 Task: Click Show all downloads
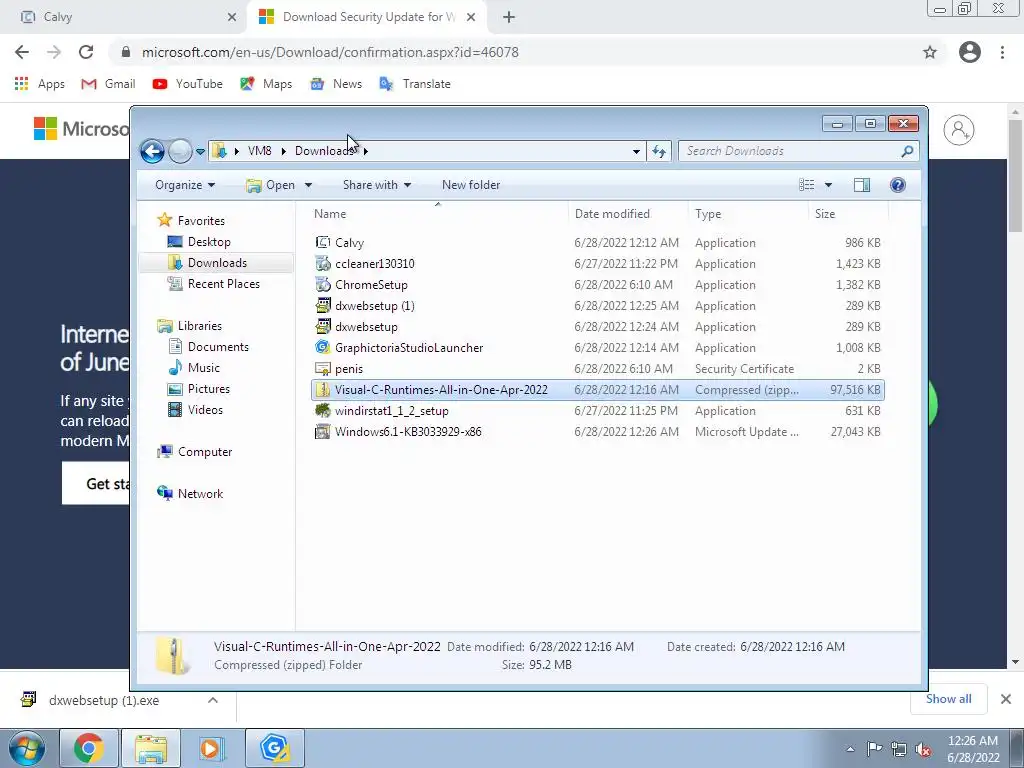point(948,699)
